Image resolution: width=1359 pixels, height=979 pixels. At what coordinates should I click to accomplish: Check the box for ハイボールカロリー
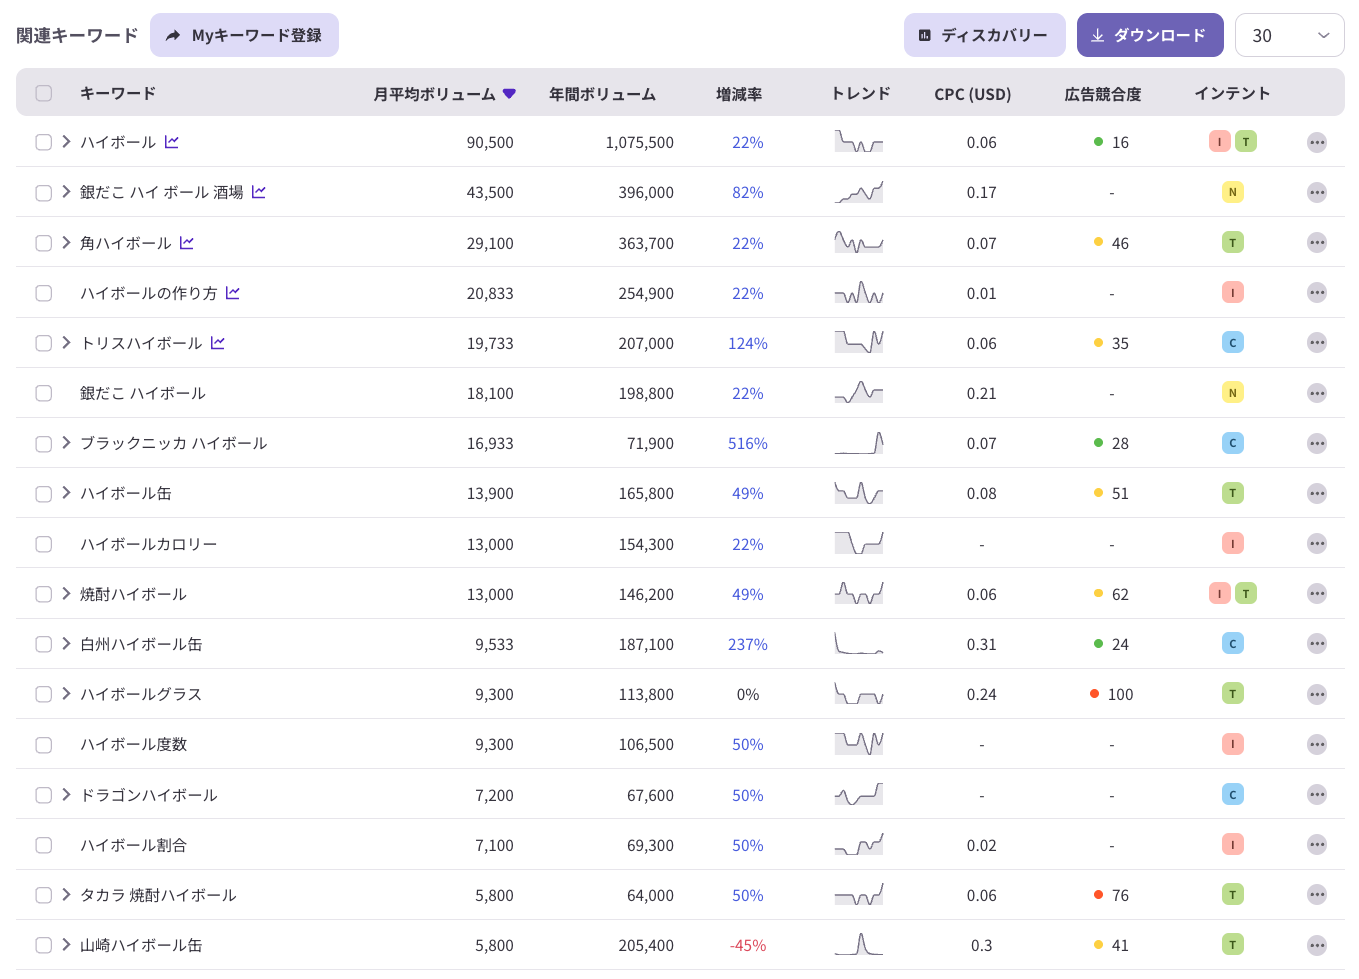(x=44, y=544)
